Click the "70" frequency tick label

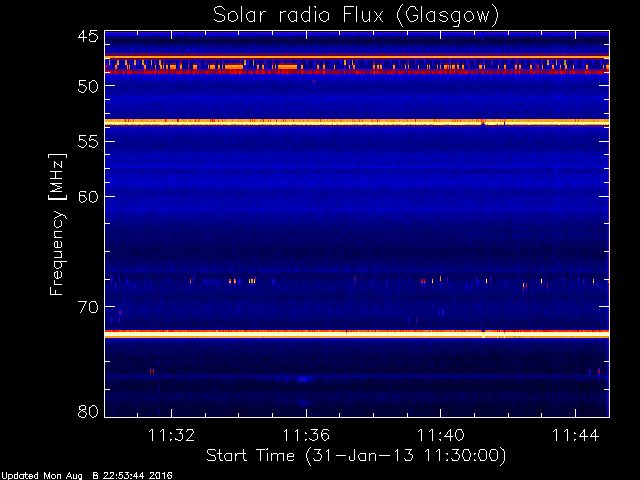click(88, 307)
